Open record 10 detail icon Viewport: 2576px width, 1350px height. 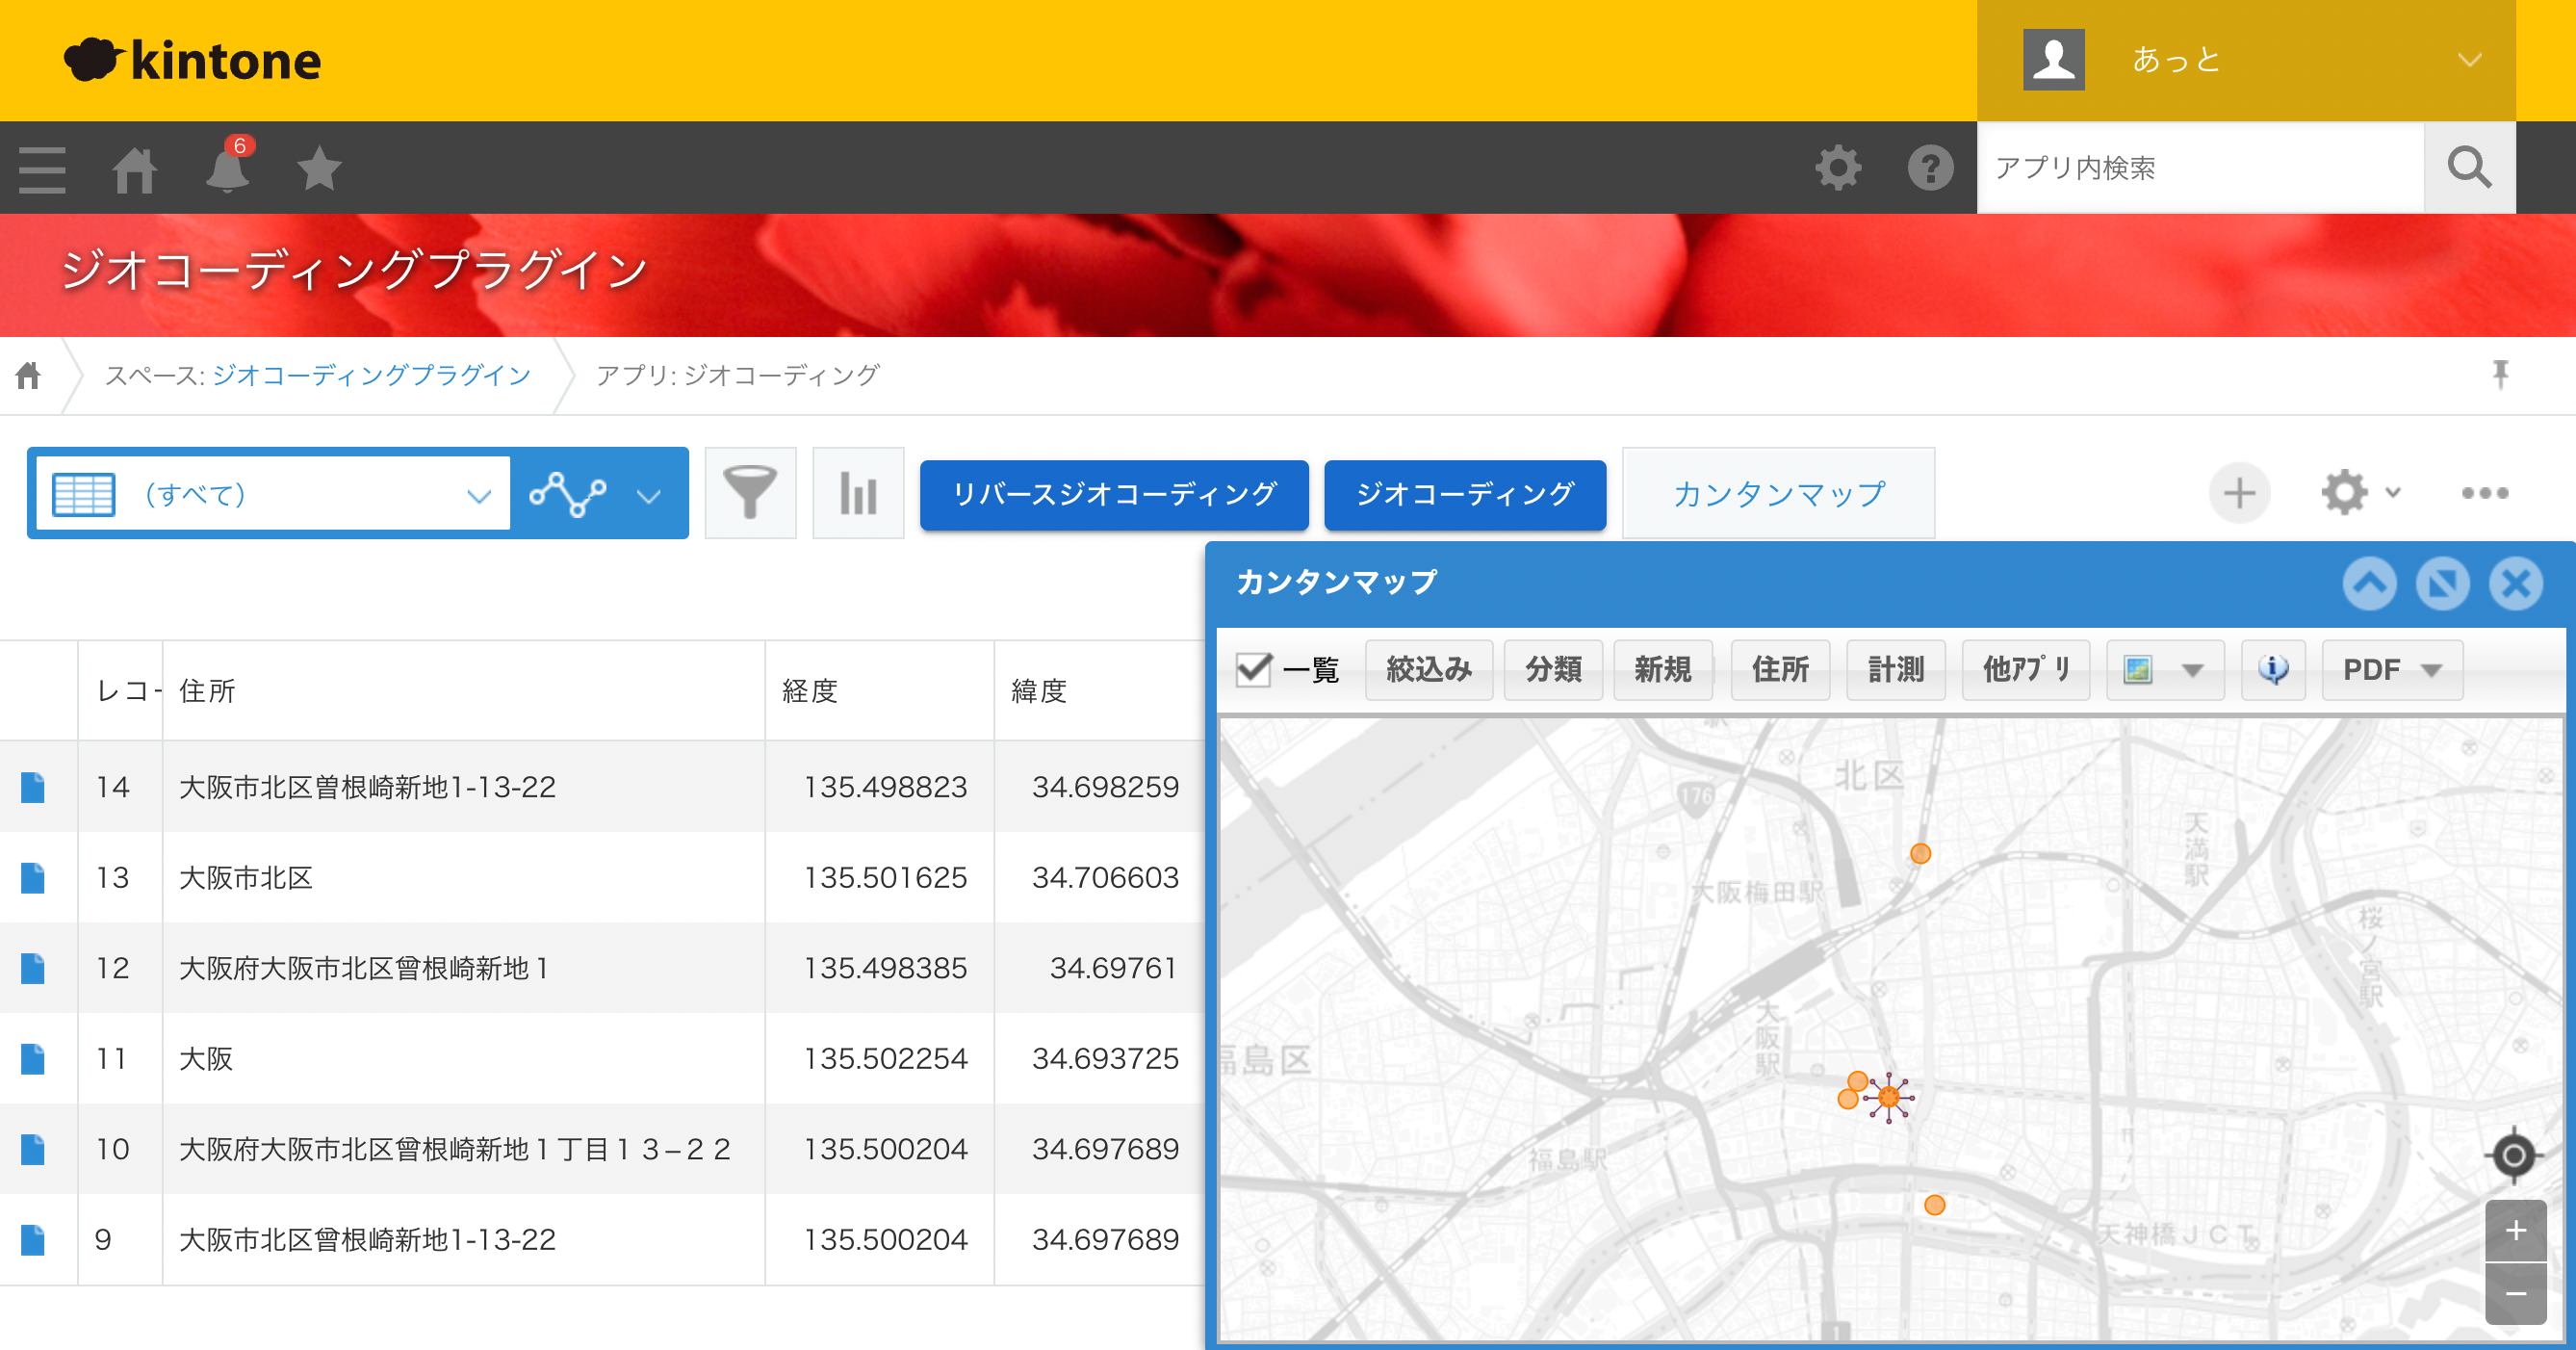[x=33, y=1149]
